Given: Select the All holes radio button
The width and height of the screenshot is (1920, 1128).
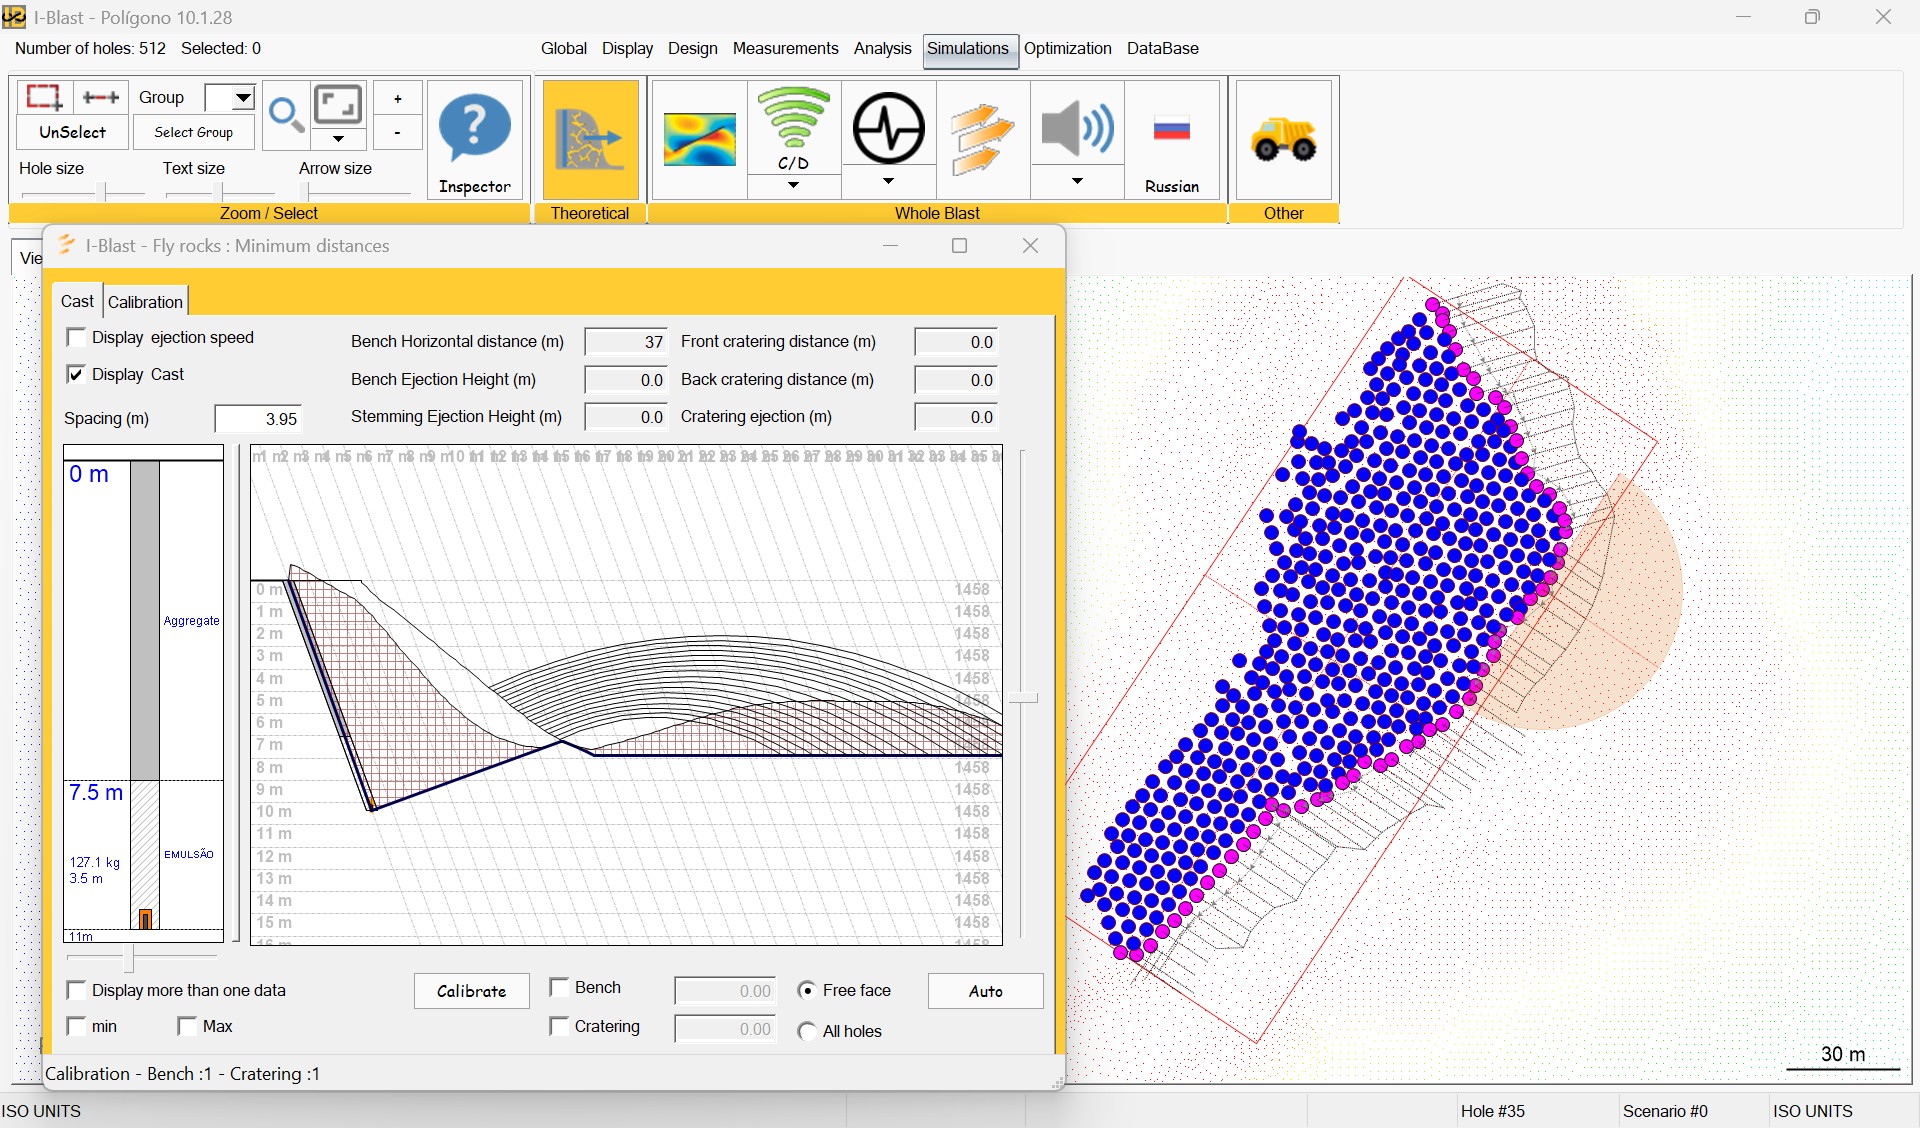Looking at the screenshot, I should (808, 1031).
